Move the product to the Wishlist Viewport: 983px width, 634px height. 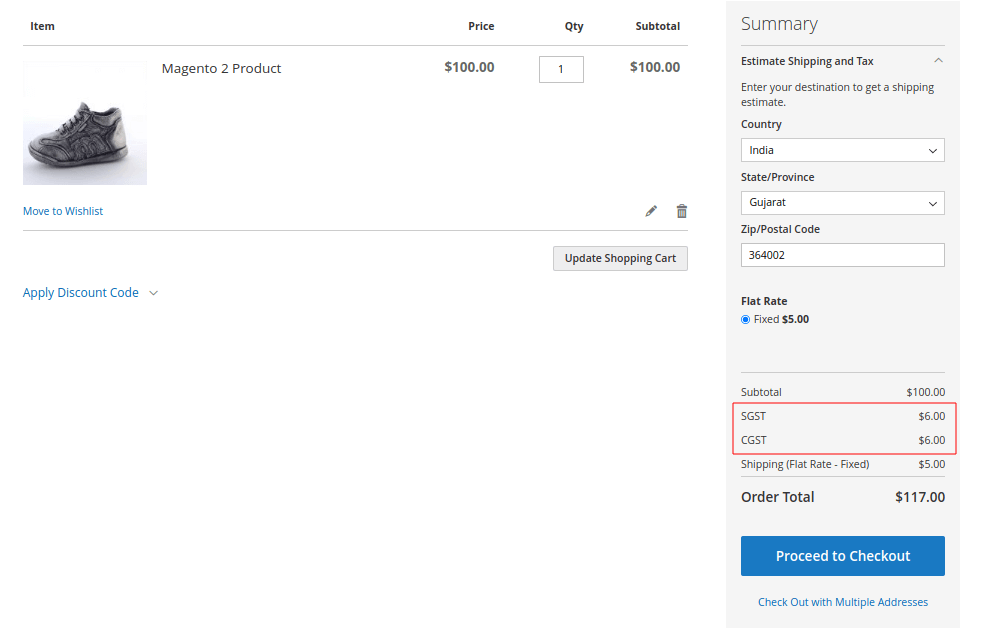pyautogui.click(x=62, y=211)
